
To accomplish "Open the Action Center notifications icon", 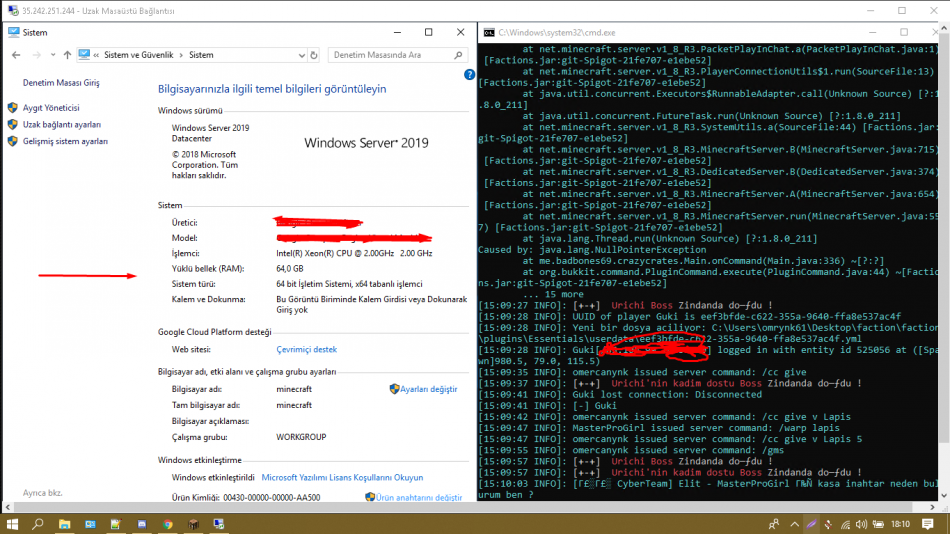I will point(928,524).
